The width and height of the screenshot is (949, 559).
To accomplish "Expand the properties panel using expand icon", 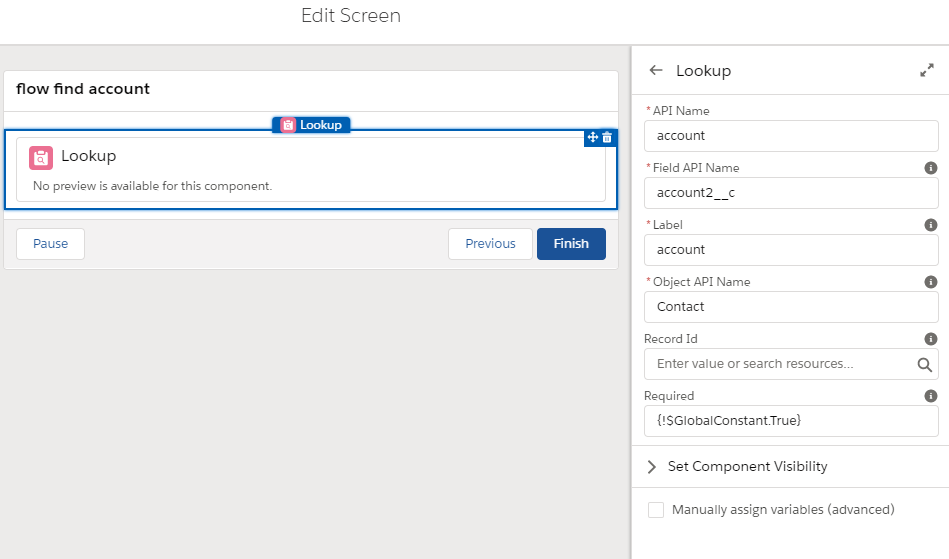I will point(926,71).
